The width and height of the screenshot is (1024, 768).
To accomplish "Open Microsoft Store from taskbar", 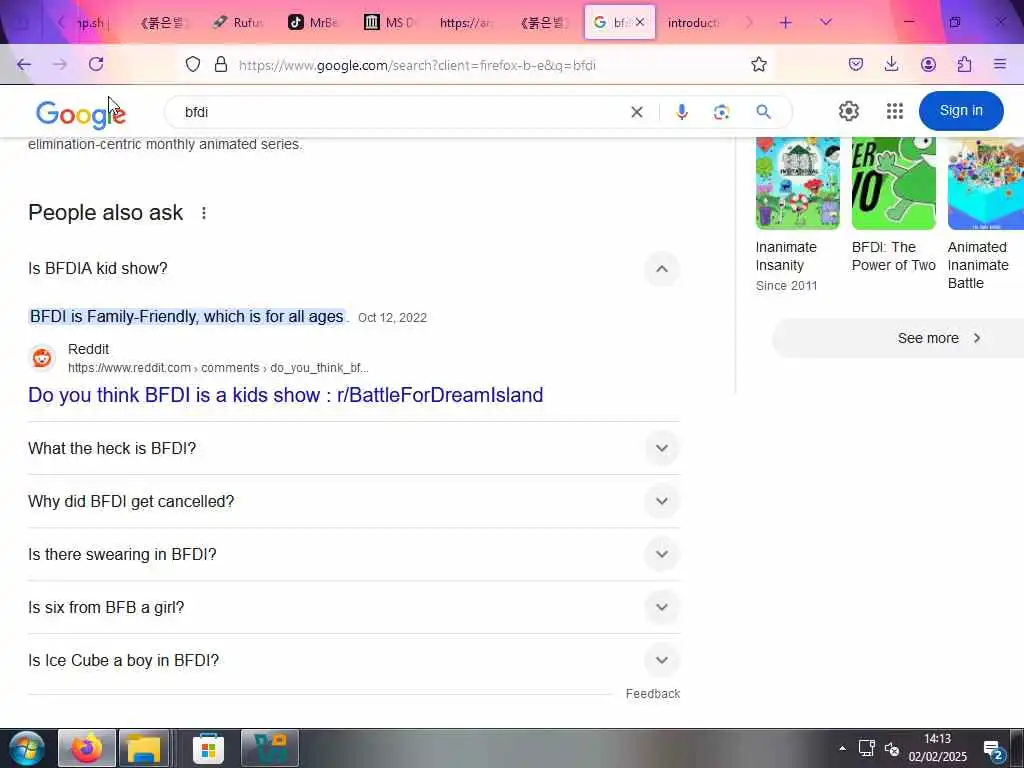I will coord(208,748).
